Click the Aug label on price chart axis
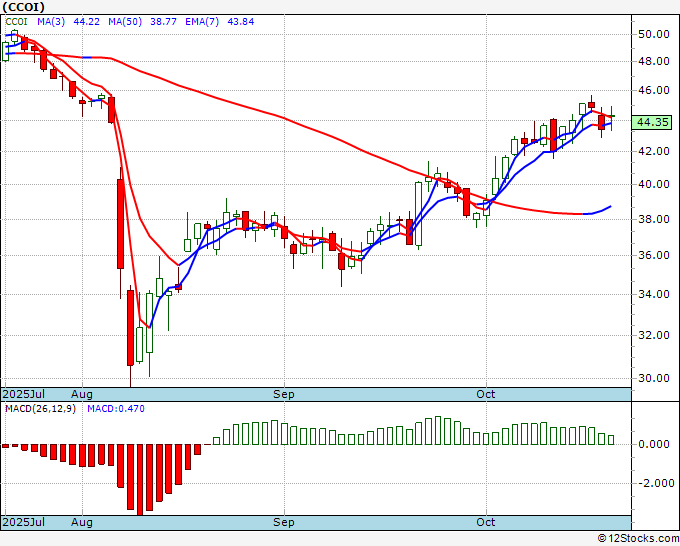This screenshot has width=680, height=546. (x=82, y=394)
